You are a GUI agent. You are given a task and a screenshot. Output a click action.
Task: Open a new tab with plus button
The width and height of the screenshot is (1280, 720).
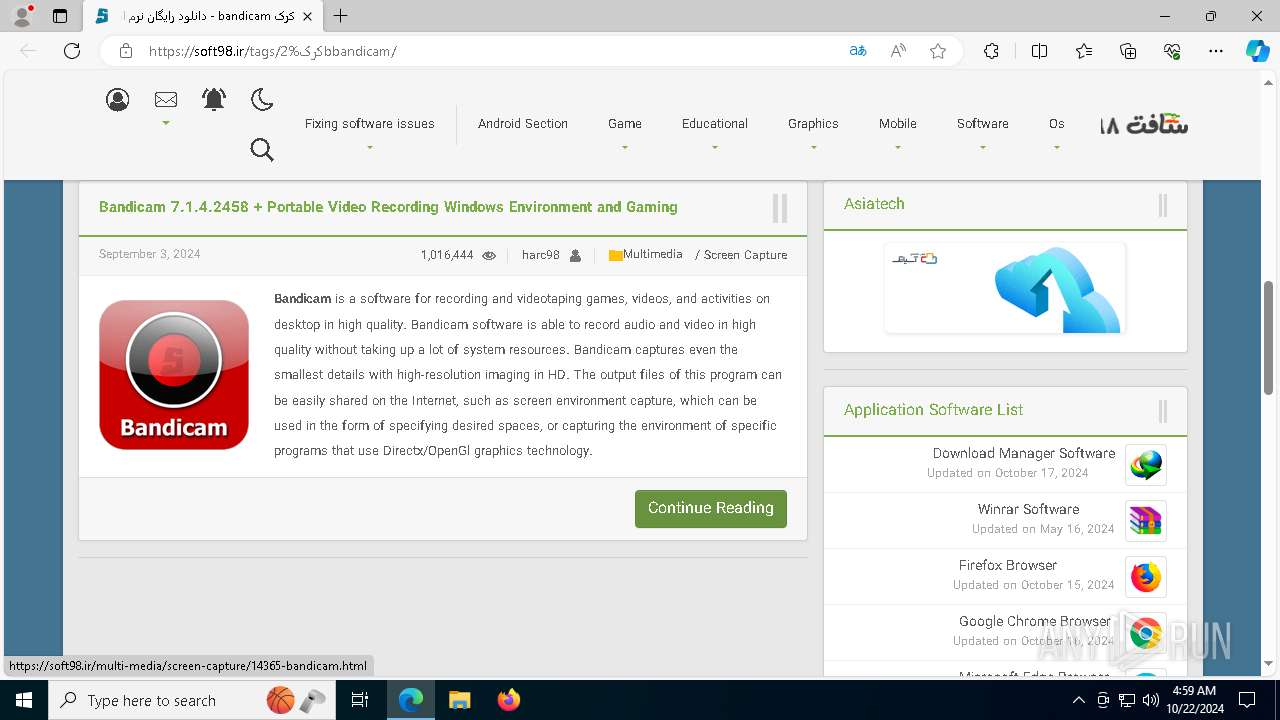[341, 16]
